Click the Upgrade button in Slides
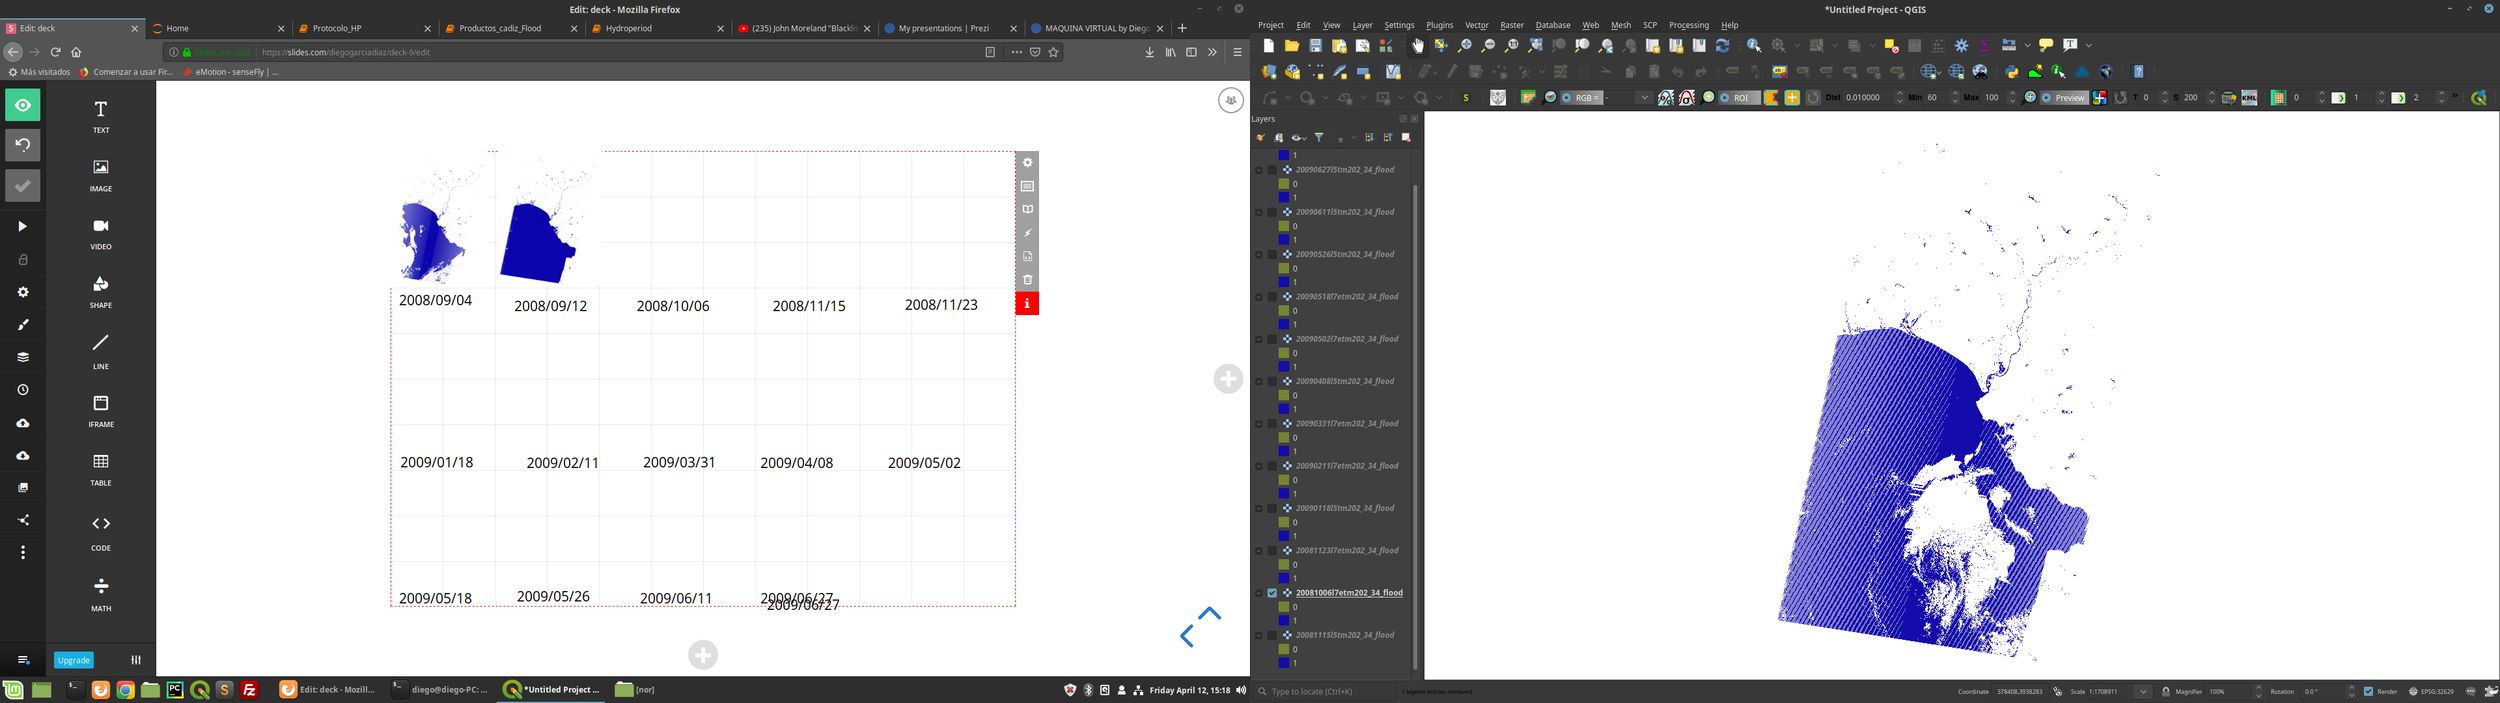2500x703 pixels. pos(74,660)
